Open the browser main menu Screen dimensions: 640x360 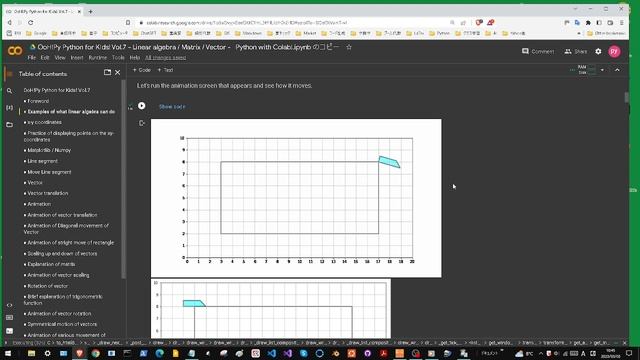tap(621, 23)
